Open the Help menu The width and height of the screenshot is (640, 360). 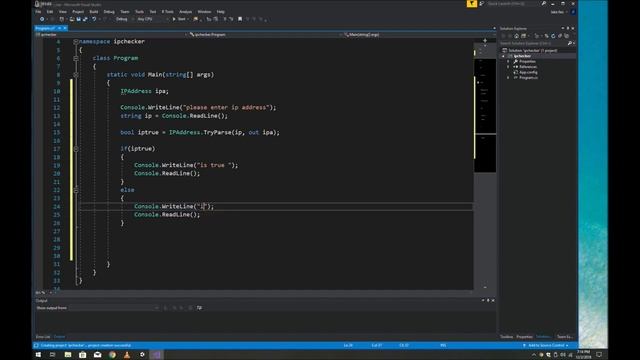pos(220,12)
